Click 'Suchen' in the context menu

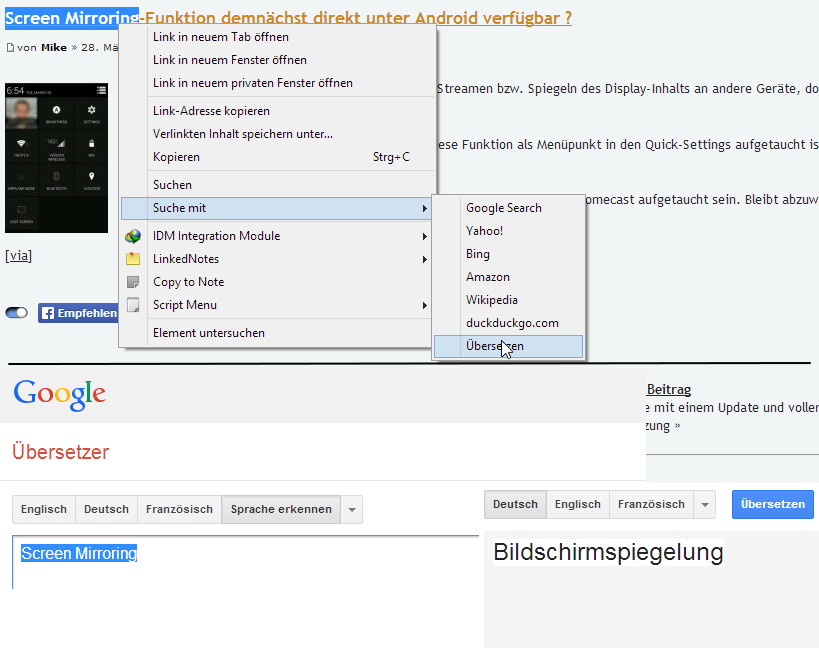278,185
